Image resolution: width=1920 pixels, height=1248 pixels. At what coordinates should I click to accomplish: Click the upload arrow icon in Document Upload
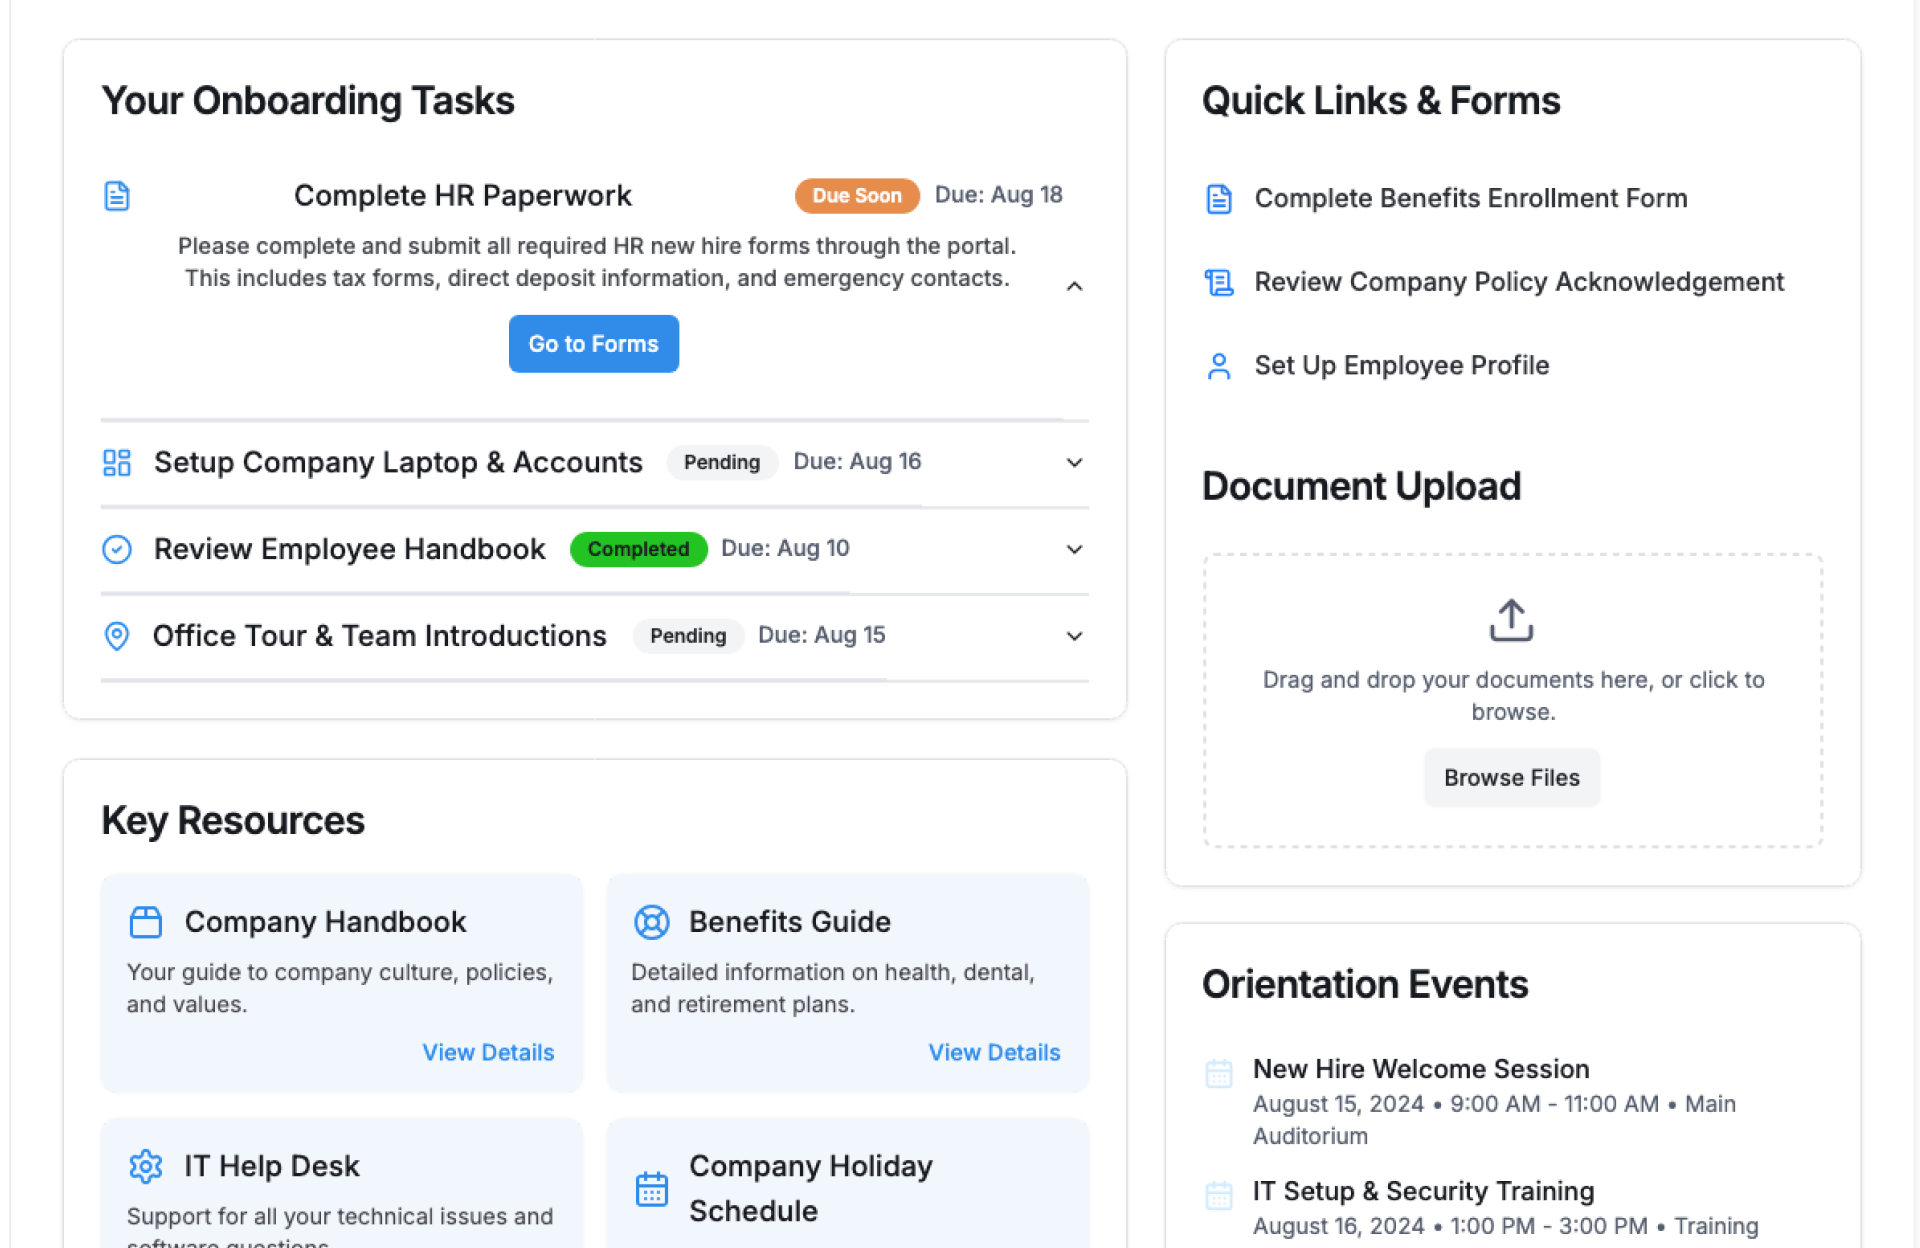tap(1511, 620)
